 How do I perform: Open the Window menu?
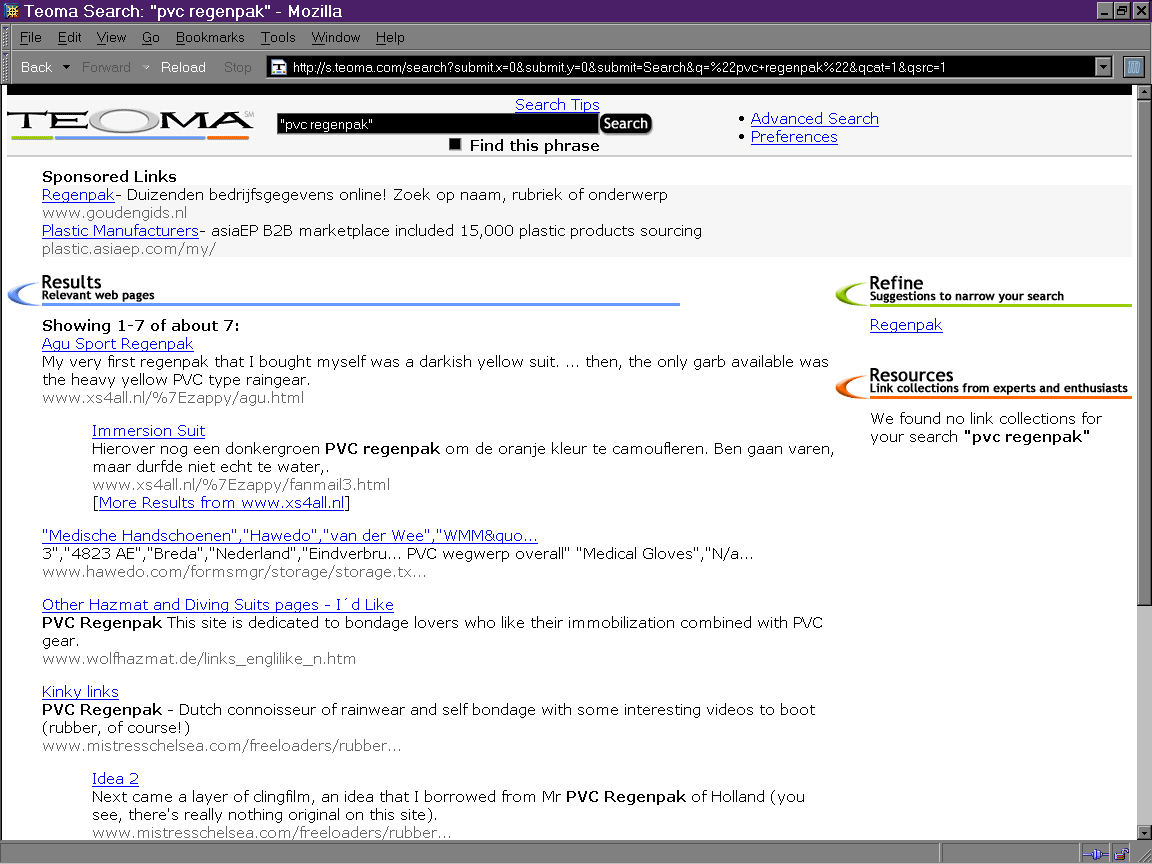(336, 37)
